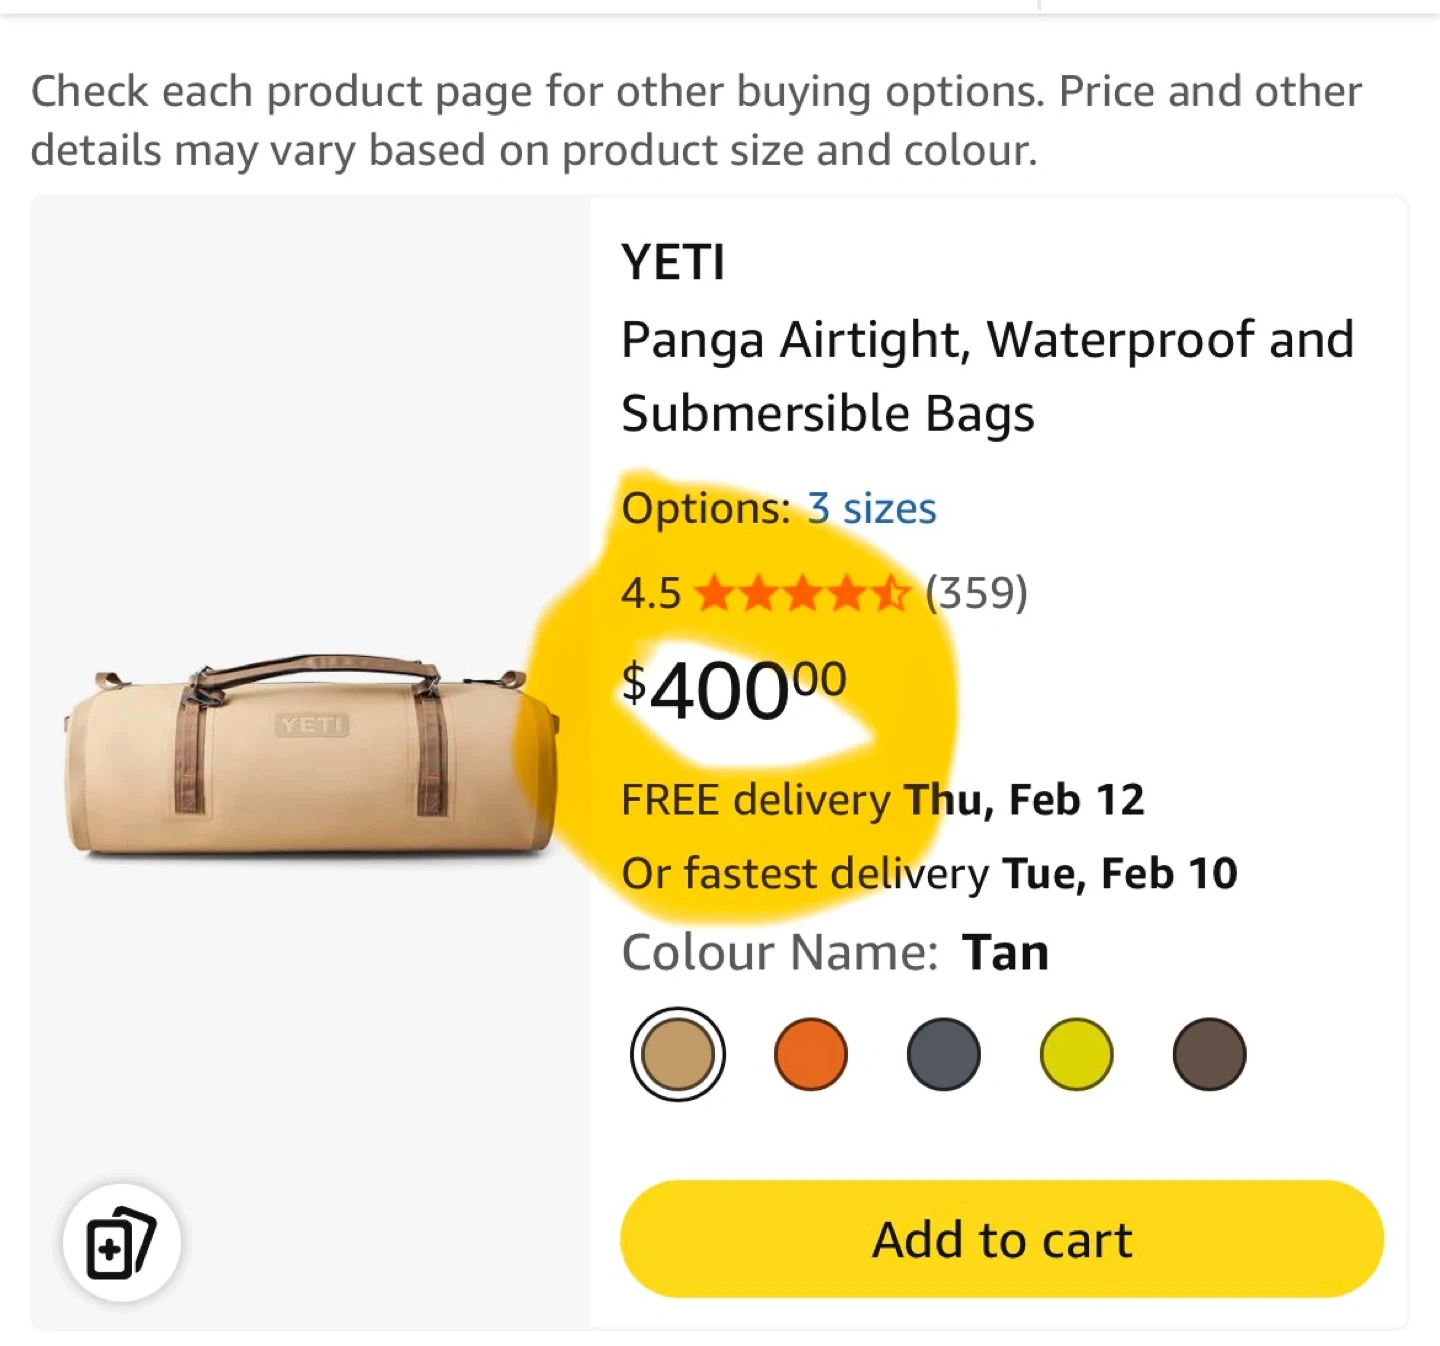Select the Tan colour swatch

678,1054
